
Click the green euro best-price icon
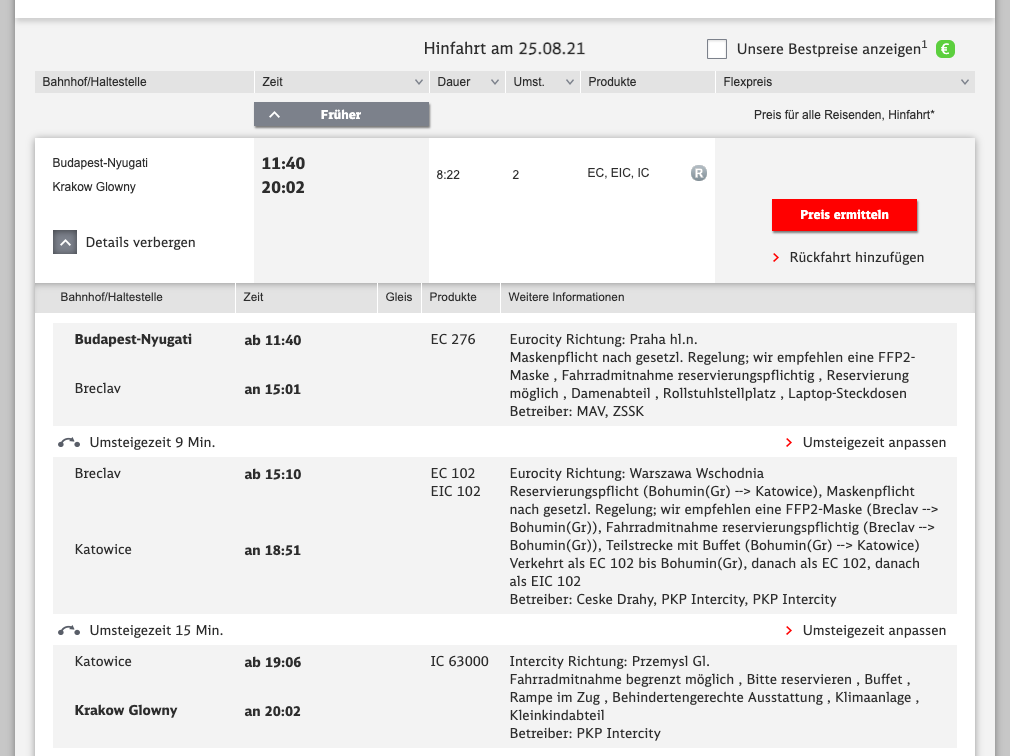point(945,49)
